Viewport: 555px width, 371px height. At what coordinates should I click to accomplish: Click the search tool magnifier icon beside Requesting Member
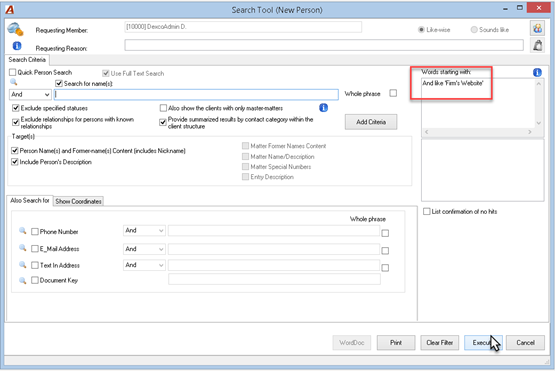coord(15,29)
